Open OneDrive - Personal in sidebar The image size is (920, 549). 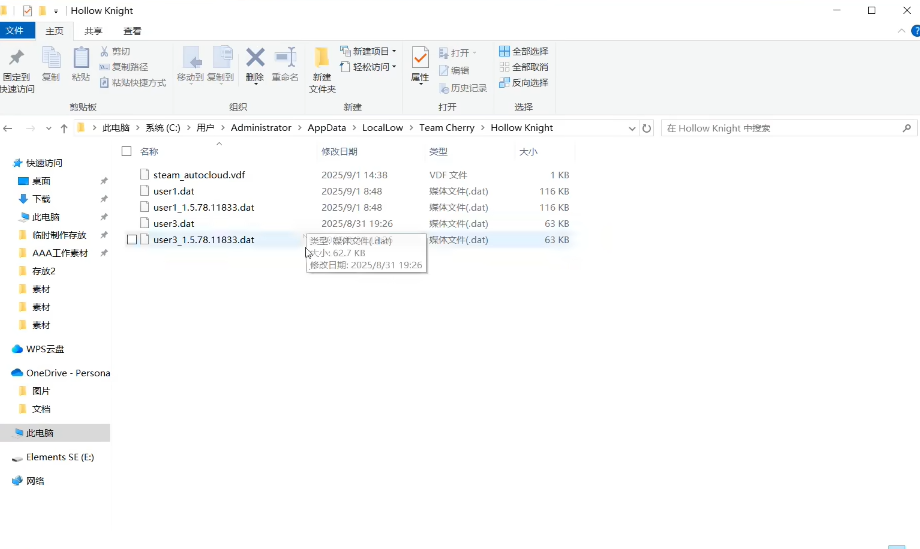[61, 373]
